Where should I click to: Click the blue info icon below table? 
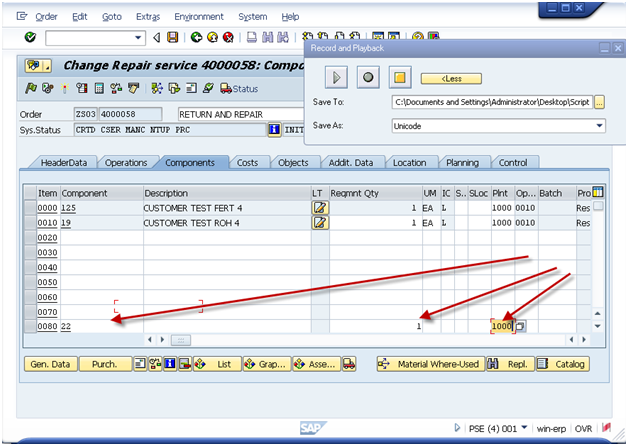click(x=170, y=364)
